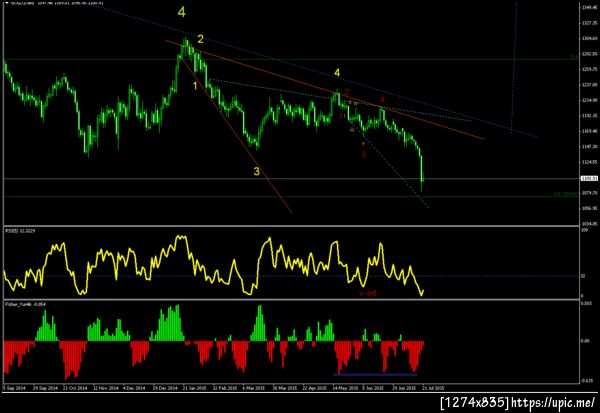Screen dimensions: 600x413
Task: Click the highlighted current price marker
Action: point(589,178)
